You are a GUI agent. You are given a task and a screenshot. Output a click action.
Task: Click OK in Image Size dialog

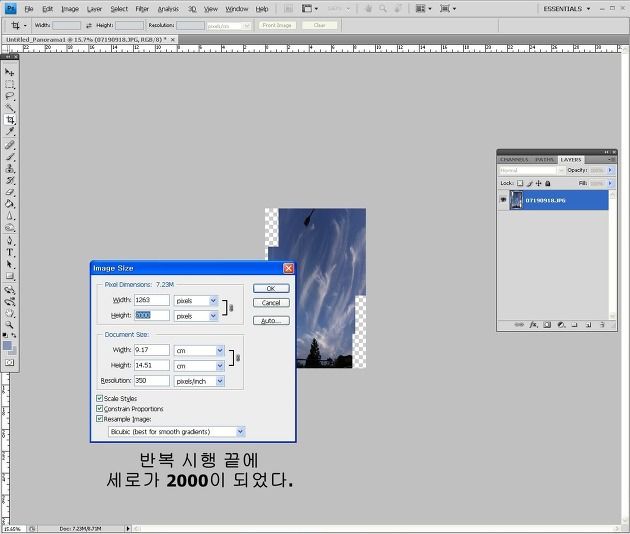(271, 288)
